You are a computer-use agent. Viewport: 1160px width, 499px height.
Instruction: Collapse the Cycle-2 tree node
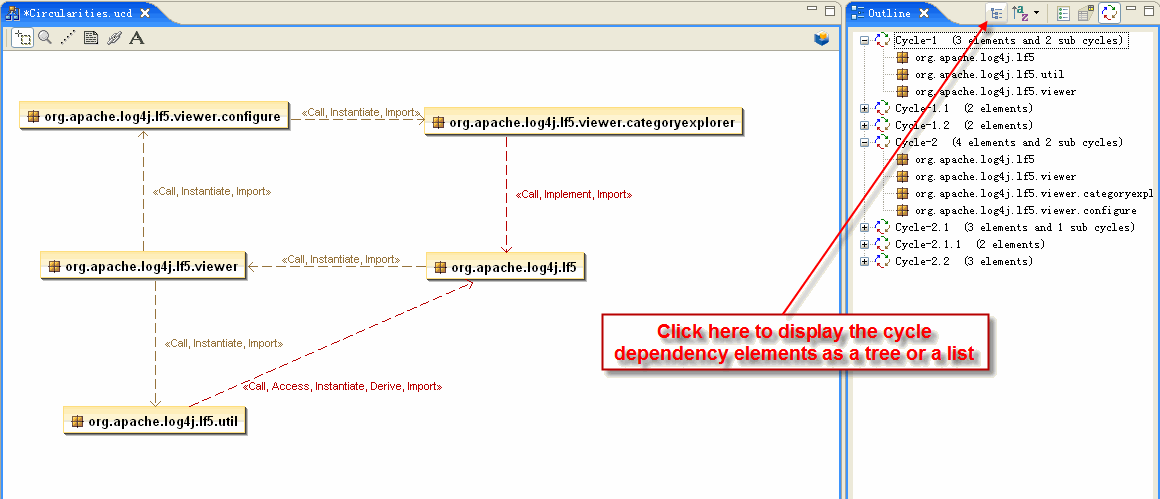(x=864, y=143)
